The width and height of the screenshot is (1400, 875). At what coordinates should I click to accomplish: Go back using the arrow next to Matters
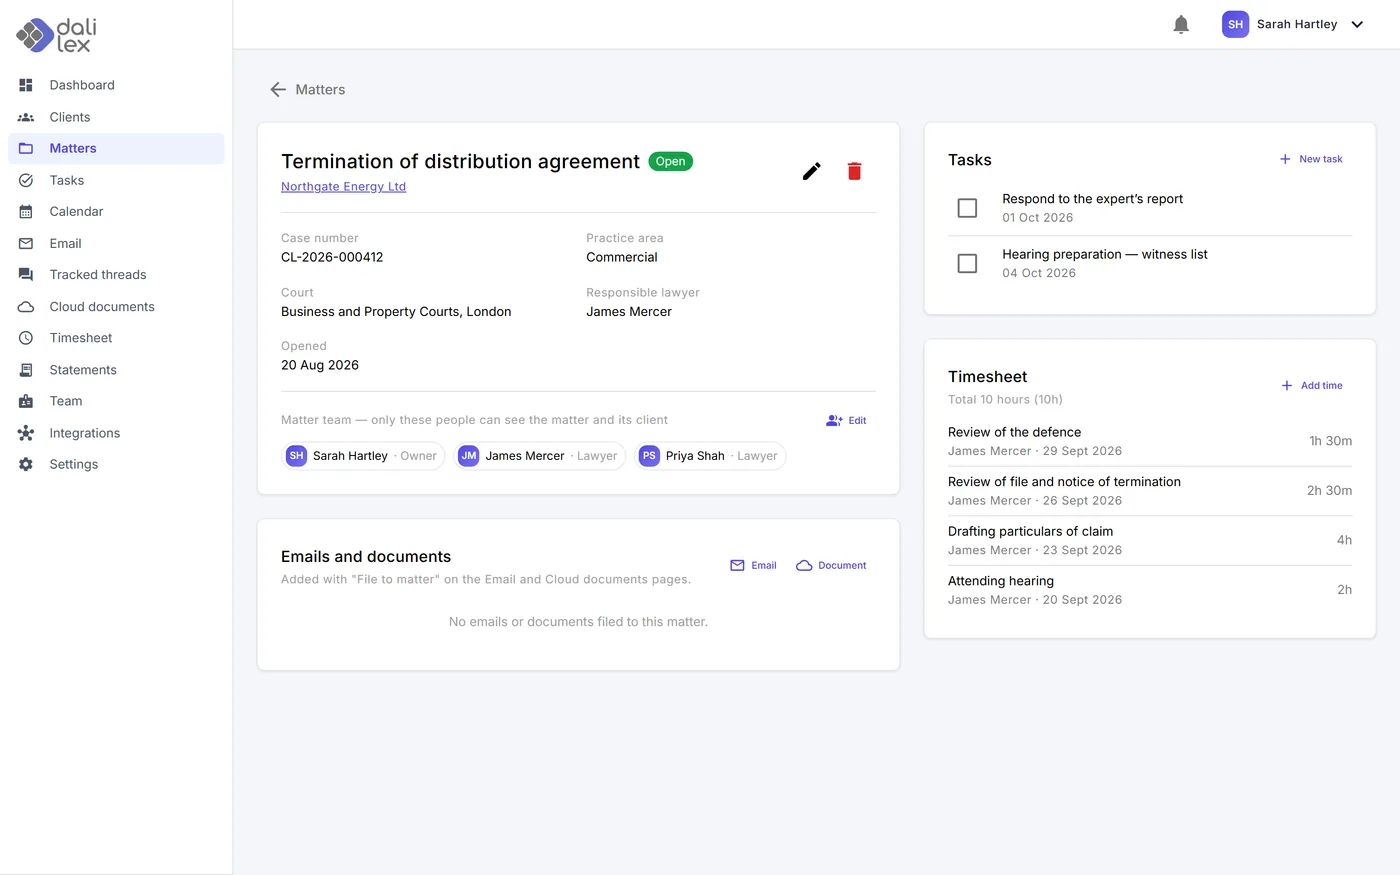[278, 89]
